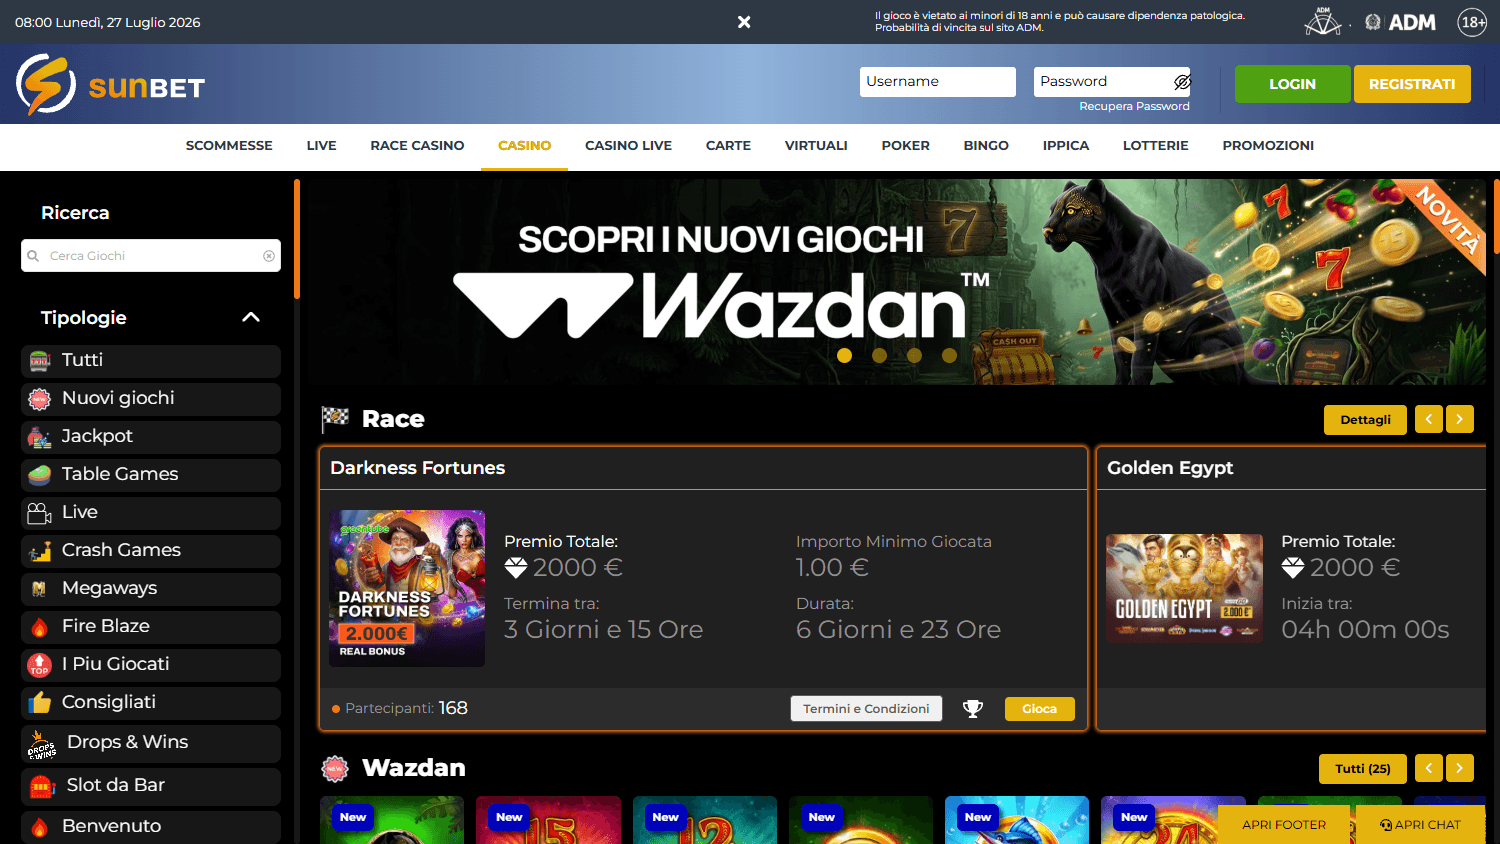
Task: Open the PROMOZIONI menu item
Action: click(1268, 146)
